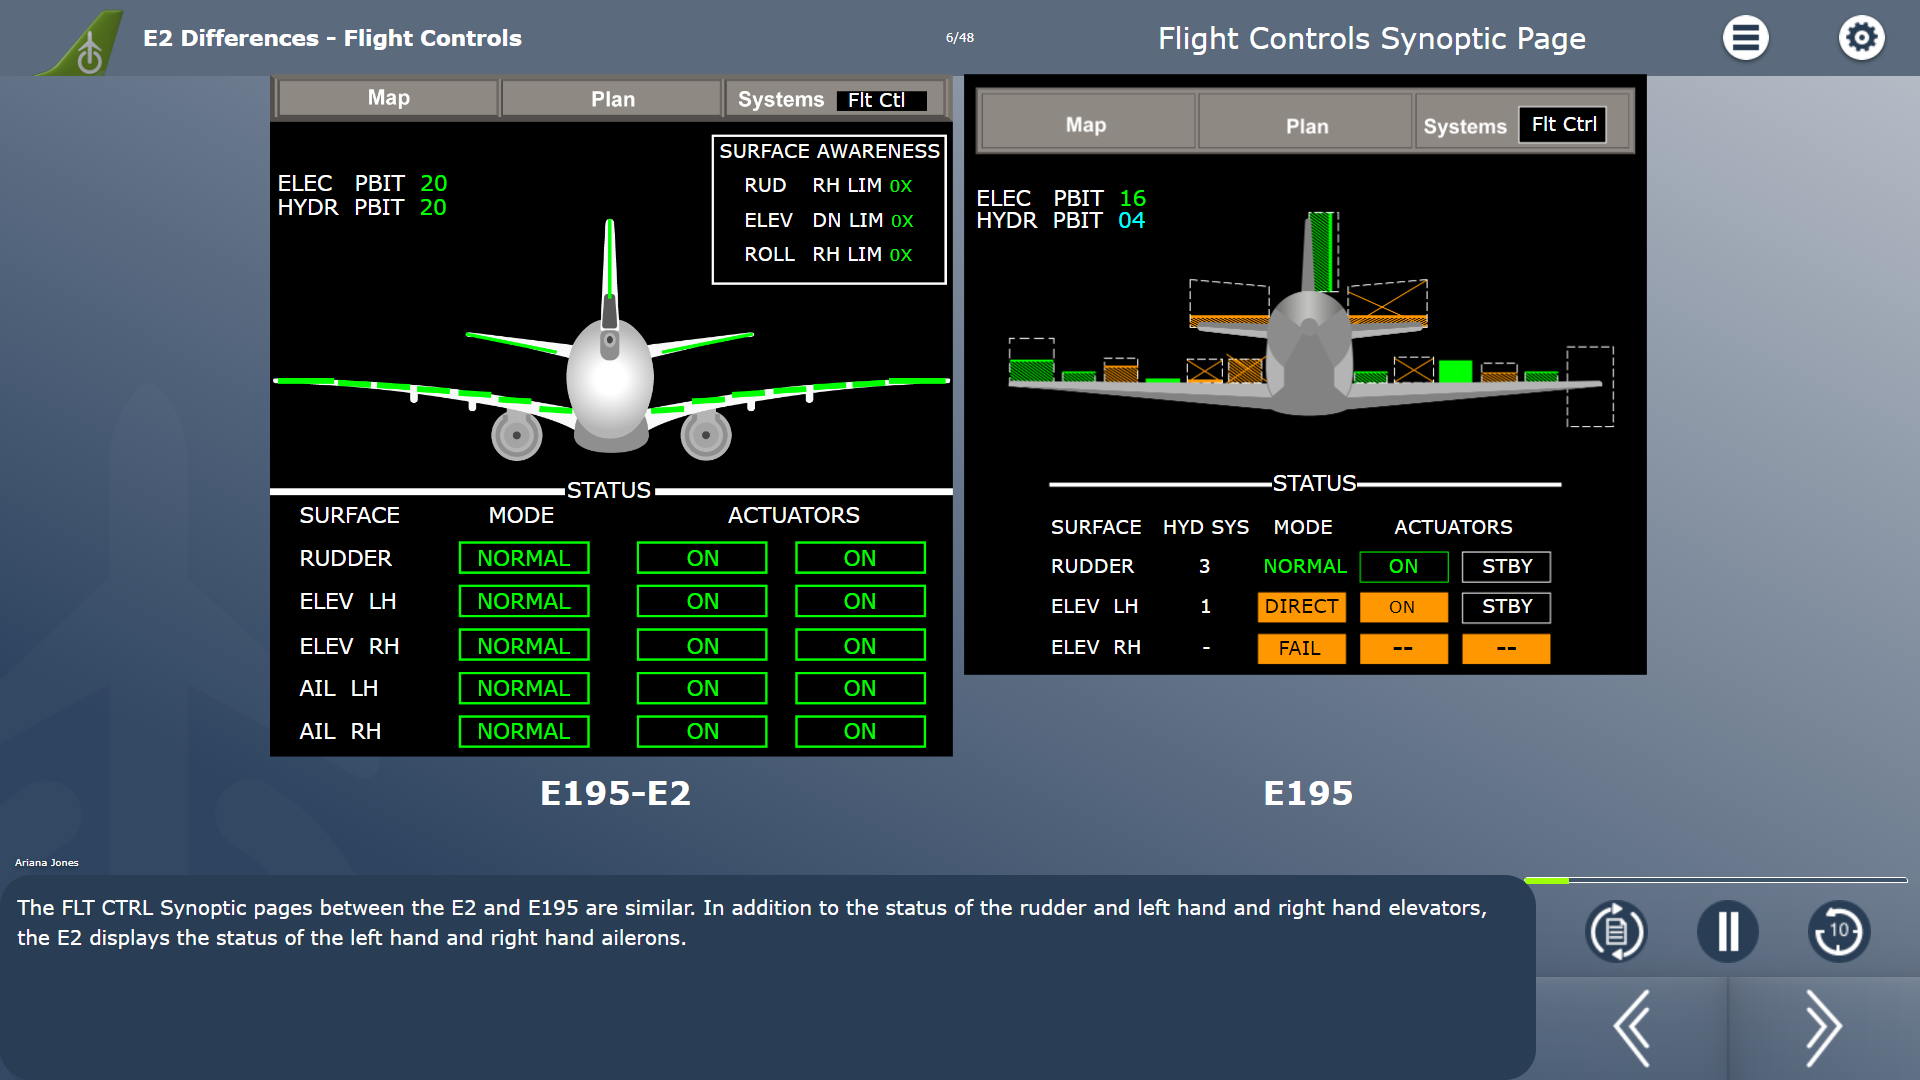This screenshot has height=1080, width=1920.
Task: Click the Flight Controls Synoptic Page heading
Action: coord(1372,38)
